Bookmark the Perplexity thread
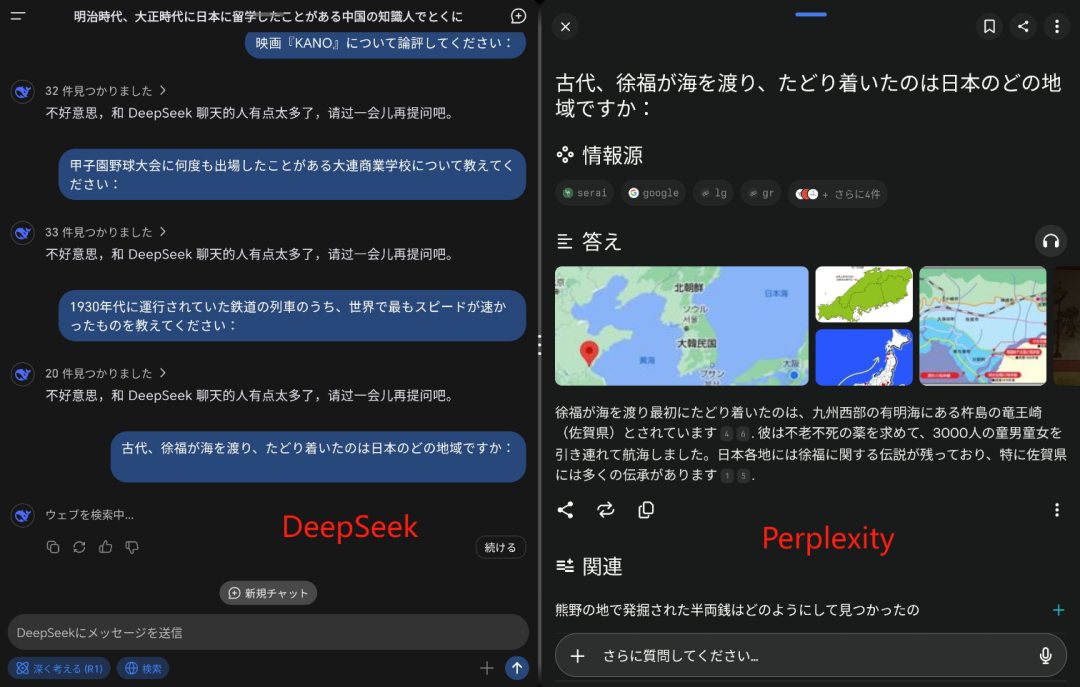Screen dimensions: 1080x687 coord(989,26)
